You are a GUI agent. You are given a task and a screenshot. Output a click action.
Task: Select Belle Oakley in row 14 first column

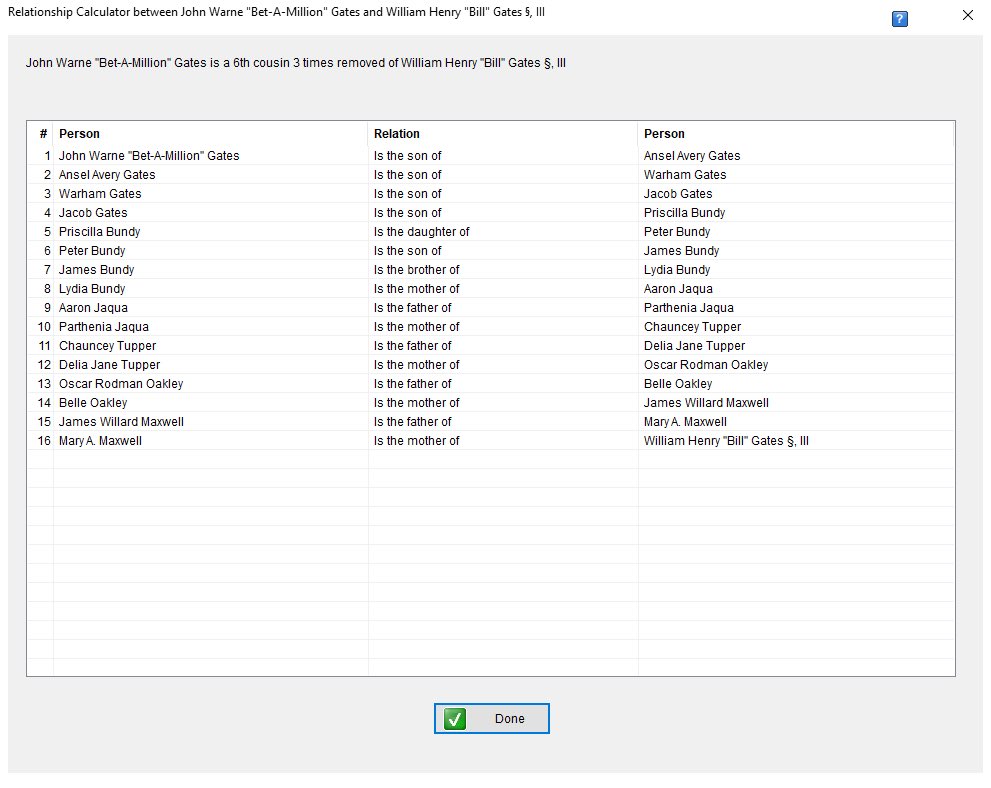[93, 403]
